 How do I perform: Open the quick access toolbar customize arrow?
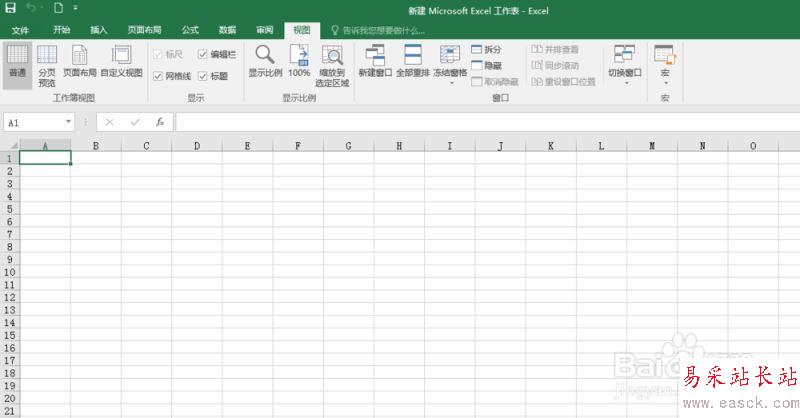point(76,8)
